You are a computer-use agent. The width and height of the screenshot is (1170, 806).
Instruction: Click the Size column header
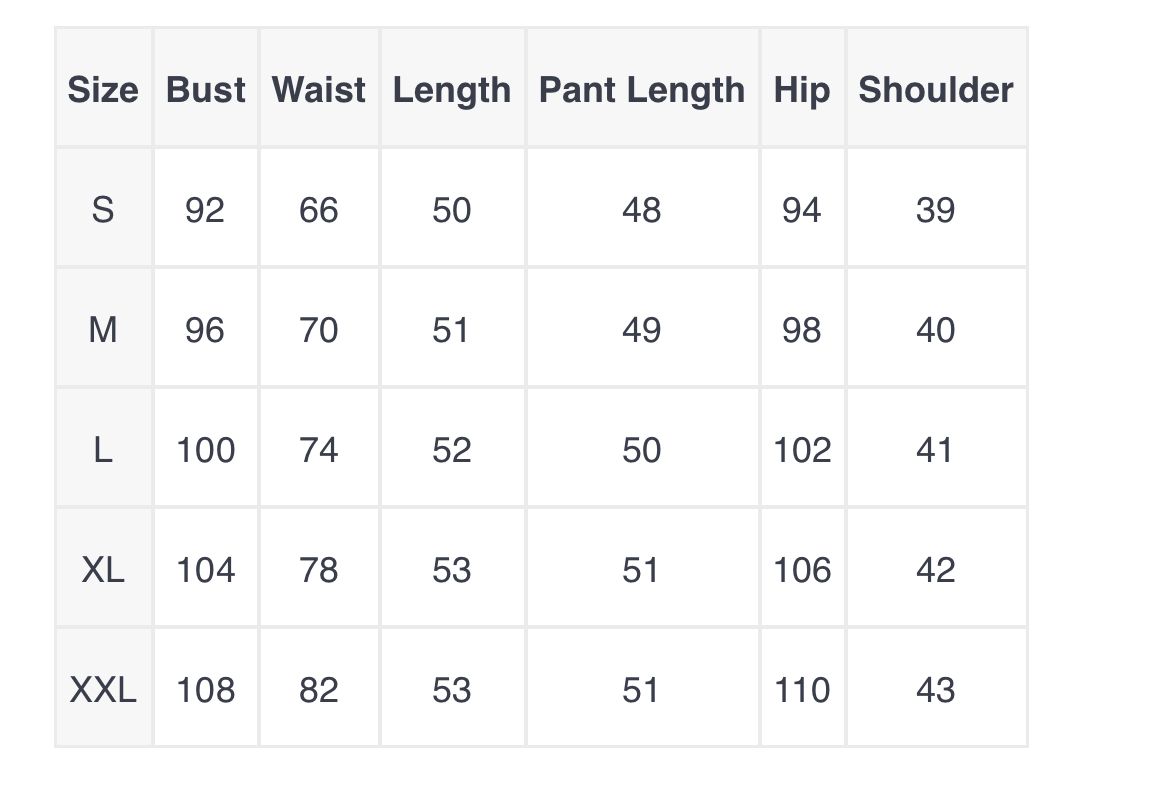point(103,90)
